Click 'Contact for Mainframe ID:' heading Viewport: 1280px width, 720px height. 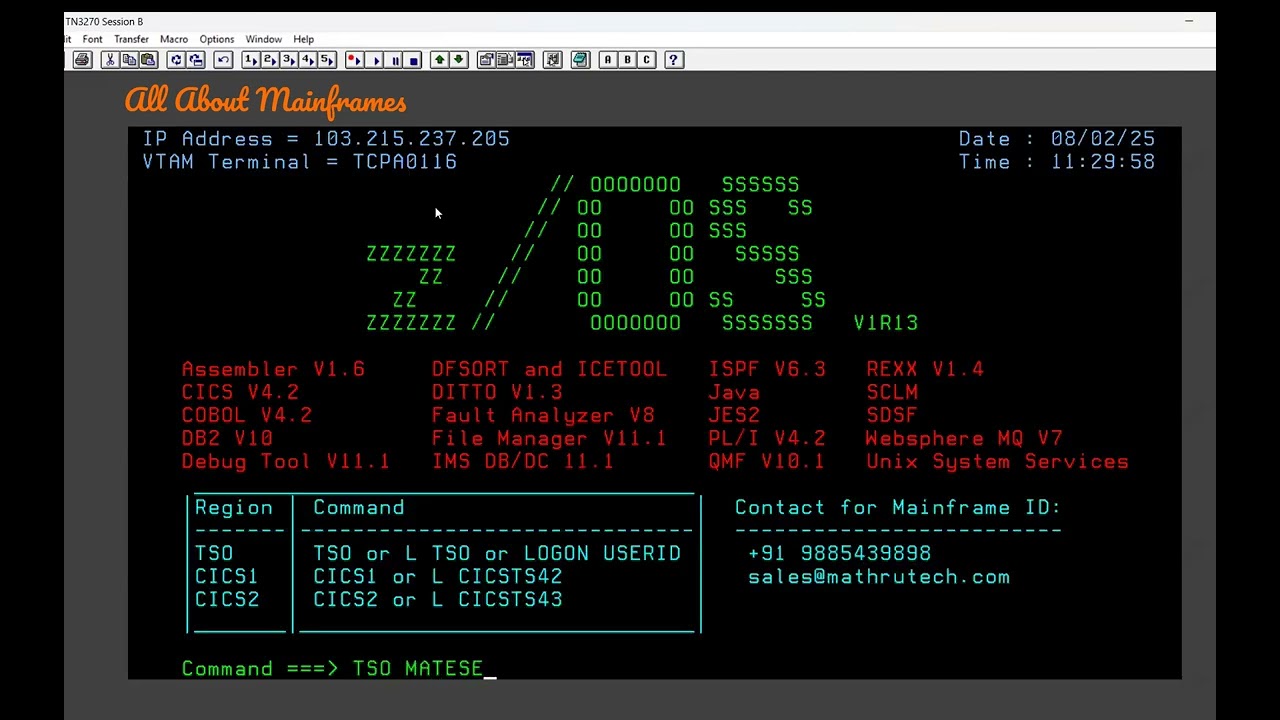(898, 507)
